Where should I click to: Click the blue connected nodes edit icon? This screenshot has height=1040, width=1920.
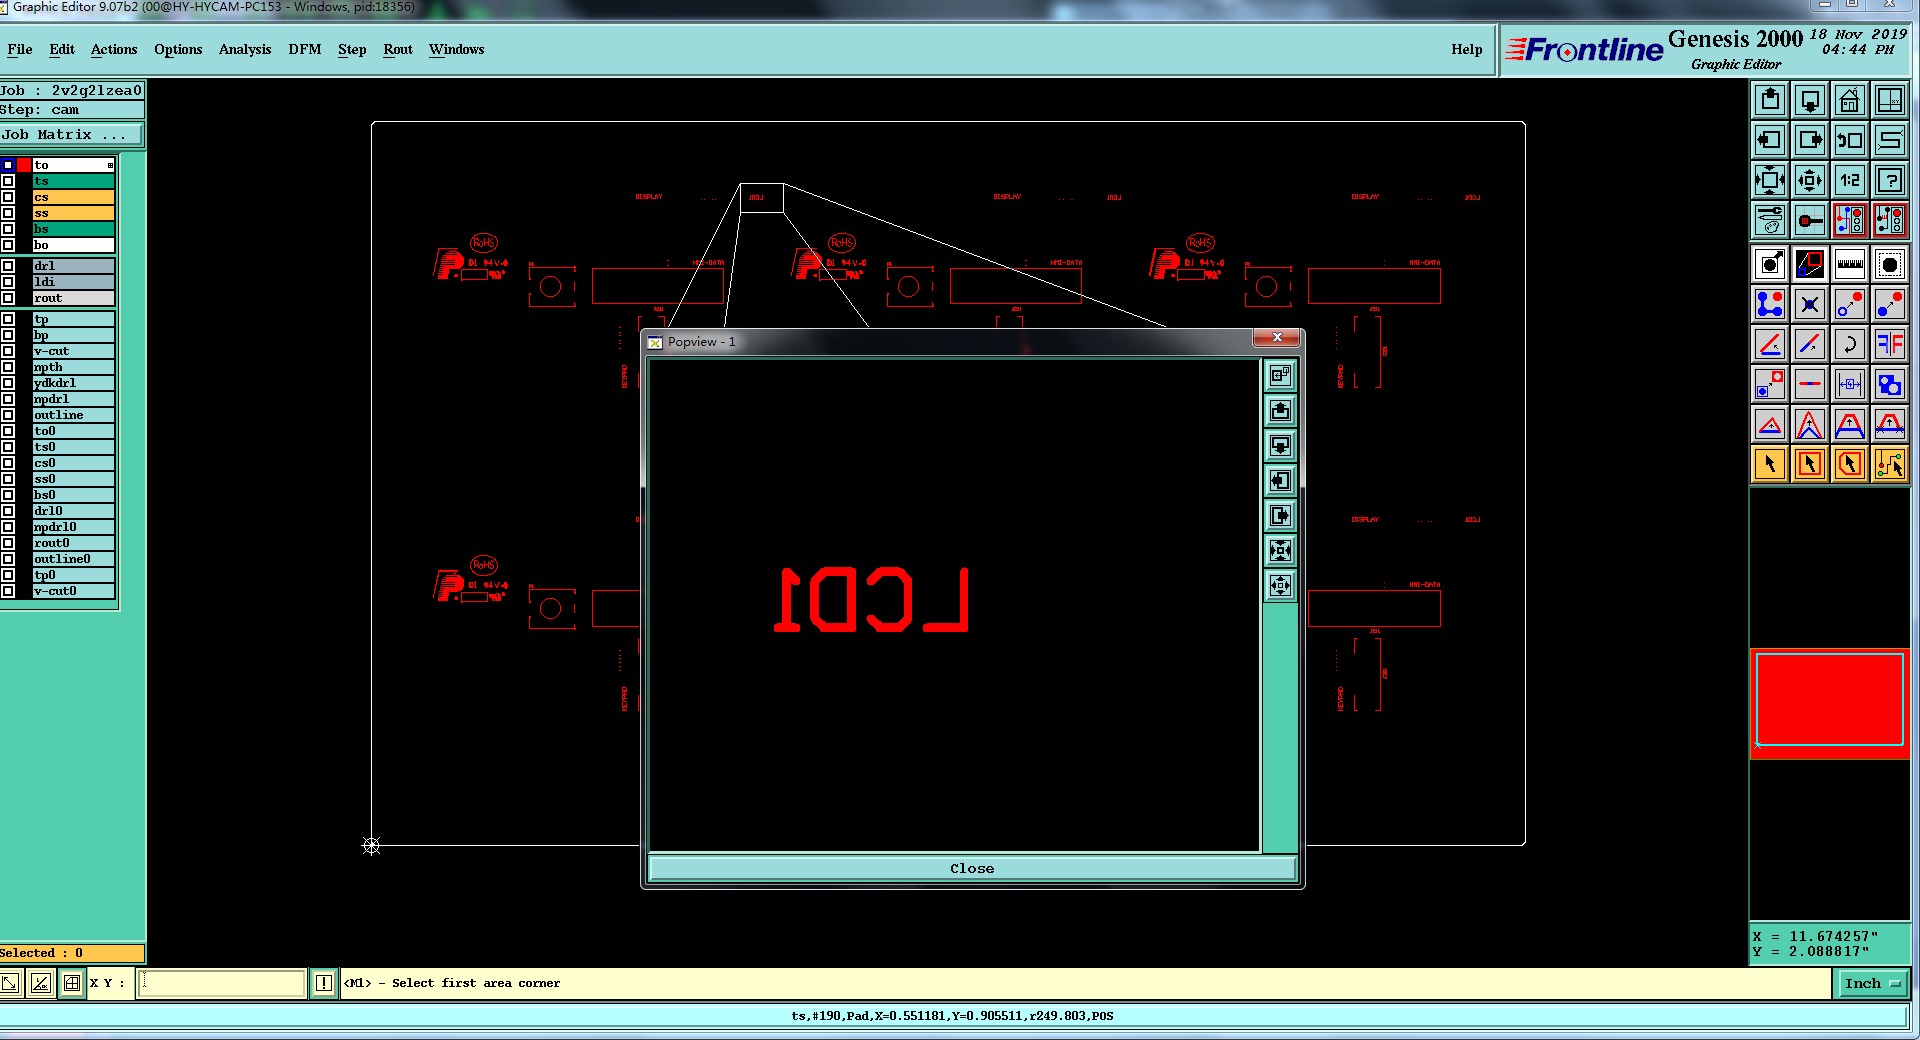tap(1770, 304)
